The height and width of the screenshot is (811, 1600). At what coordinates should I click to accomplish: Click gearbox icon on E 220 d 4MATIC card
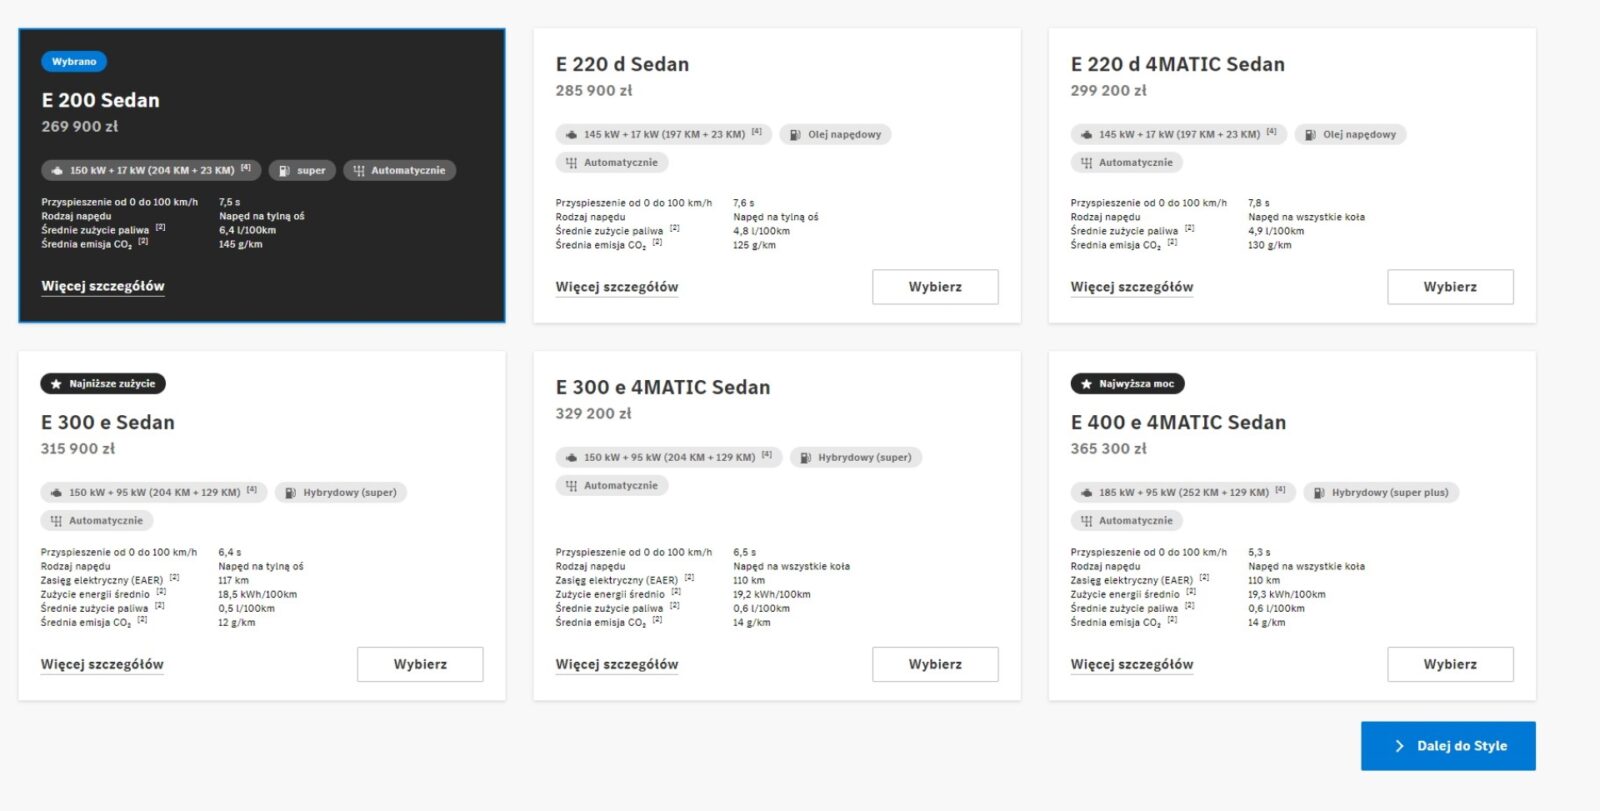coord(1086,163)
